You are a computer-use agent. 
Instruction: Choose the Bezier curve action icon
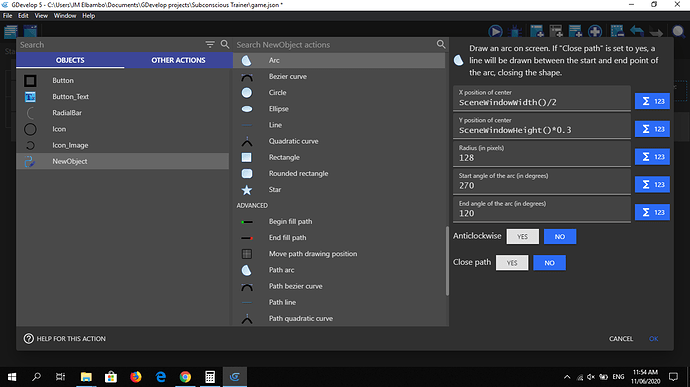click(247, 77)
